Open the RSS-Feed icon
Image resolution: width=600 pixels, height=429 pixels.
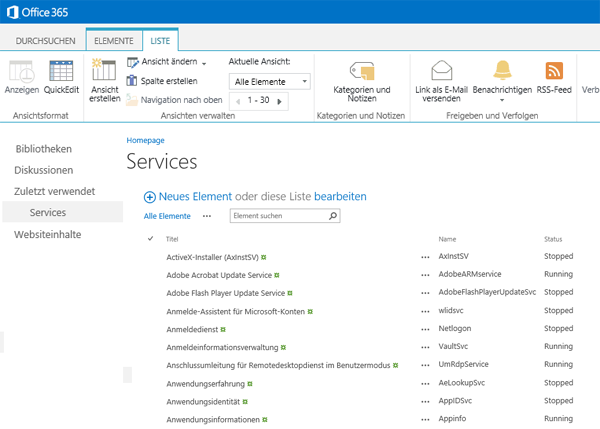click(554, 71)
